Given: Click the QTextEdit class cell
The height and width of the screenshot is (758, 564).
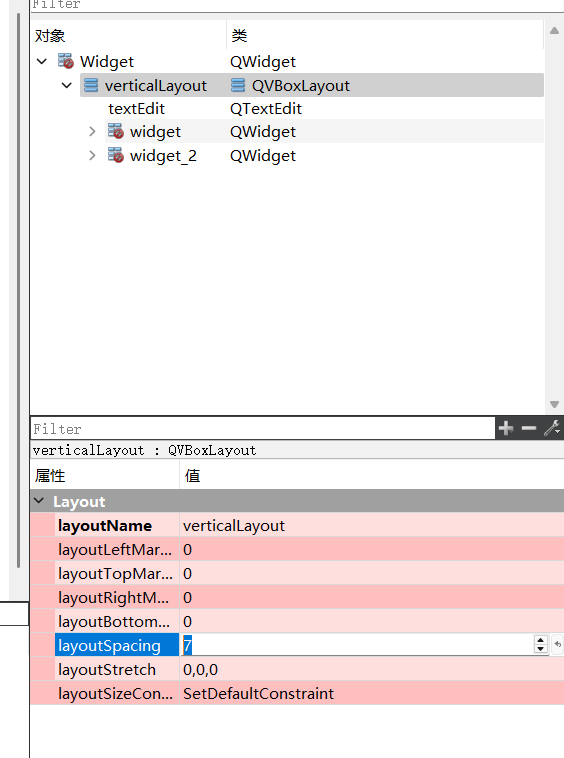Looking at the screenshot, I should 266,109.
